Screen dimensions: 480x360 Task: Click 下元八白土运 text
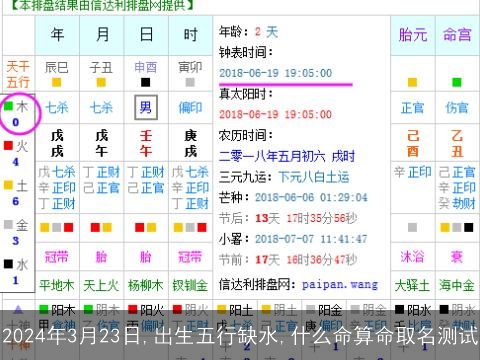point(314,177)
